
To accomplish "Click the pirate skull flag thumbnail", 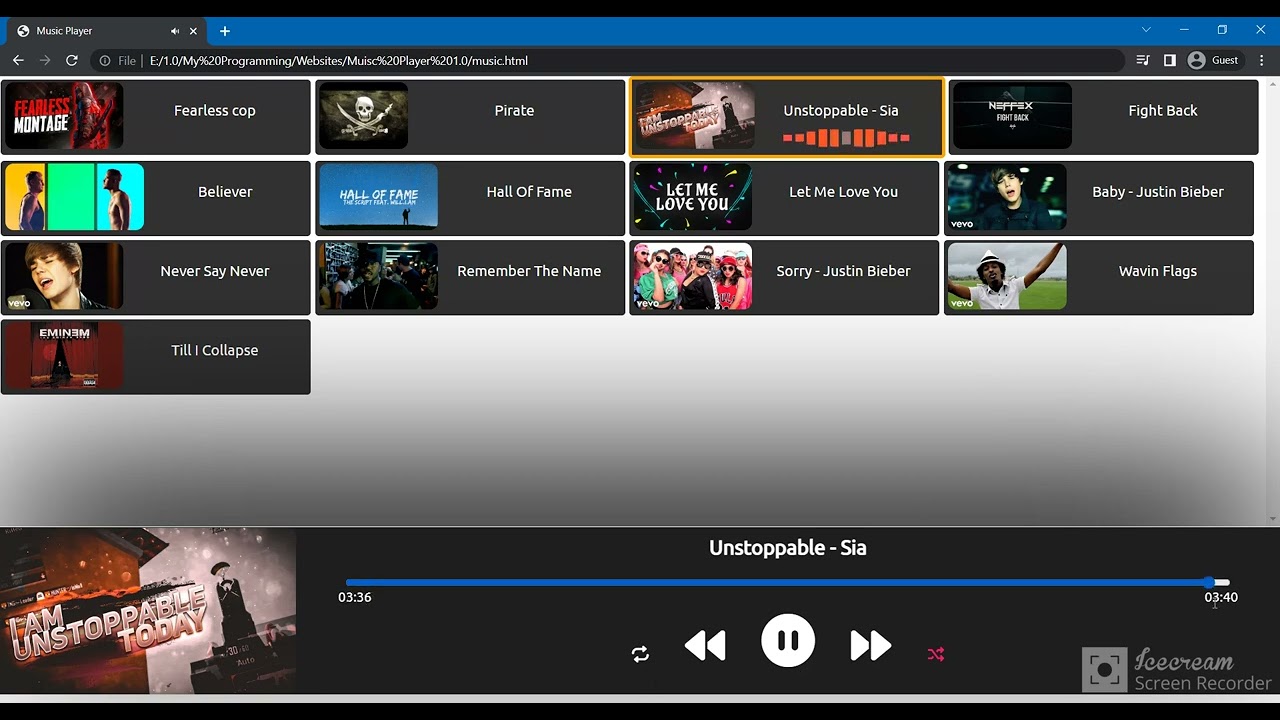I will pyautogui.click(x=364, y=116).
